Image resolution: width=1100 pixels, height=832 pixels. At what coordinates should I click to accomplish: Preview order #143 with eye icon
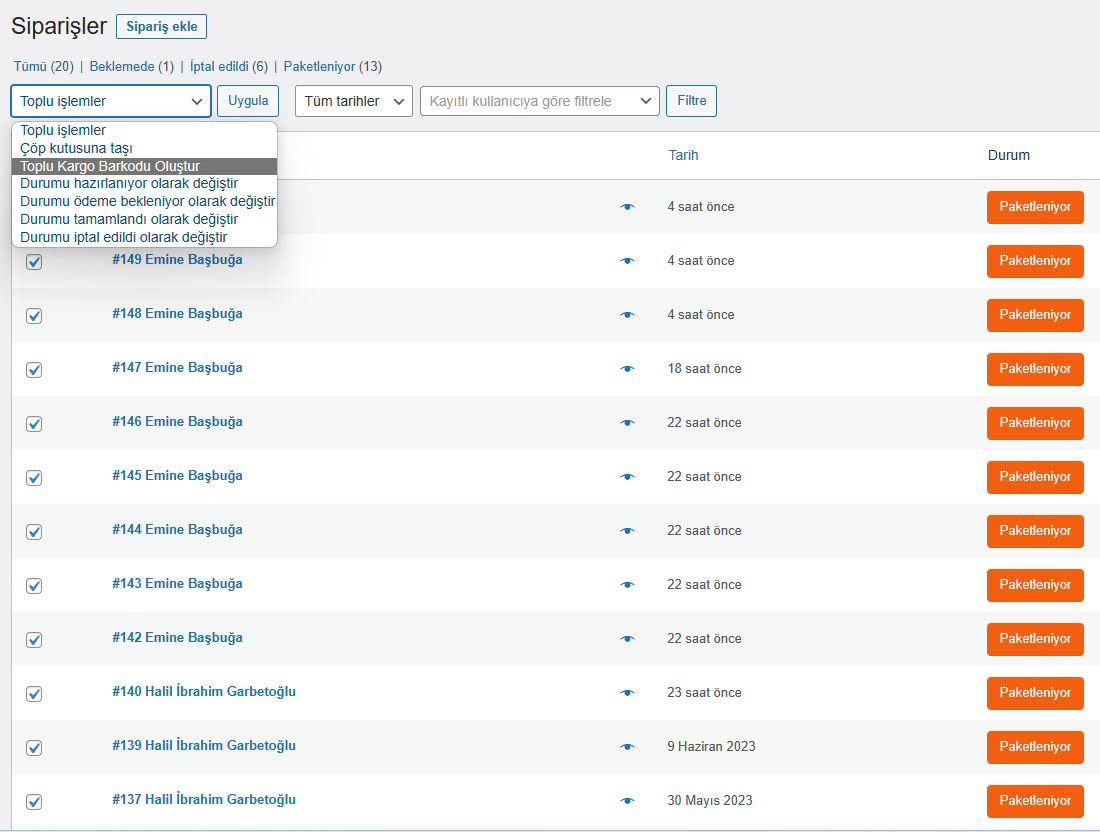point(627,585)
